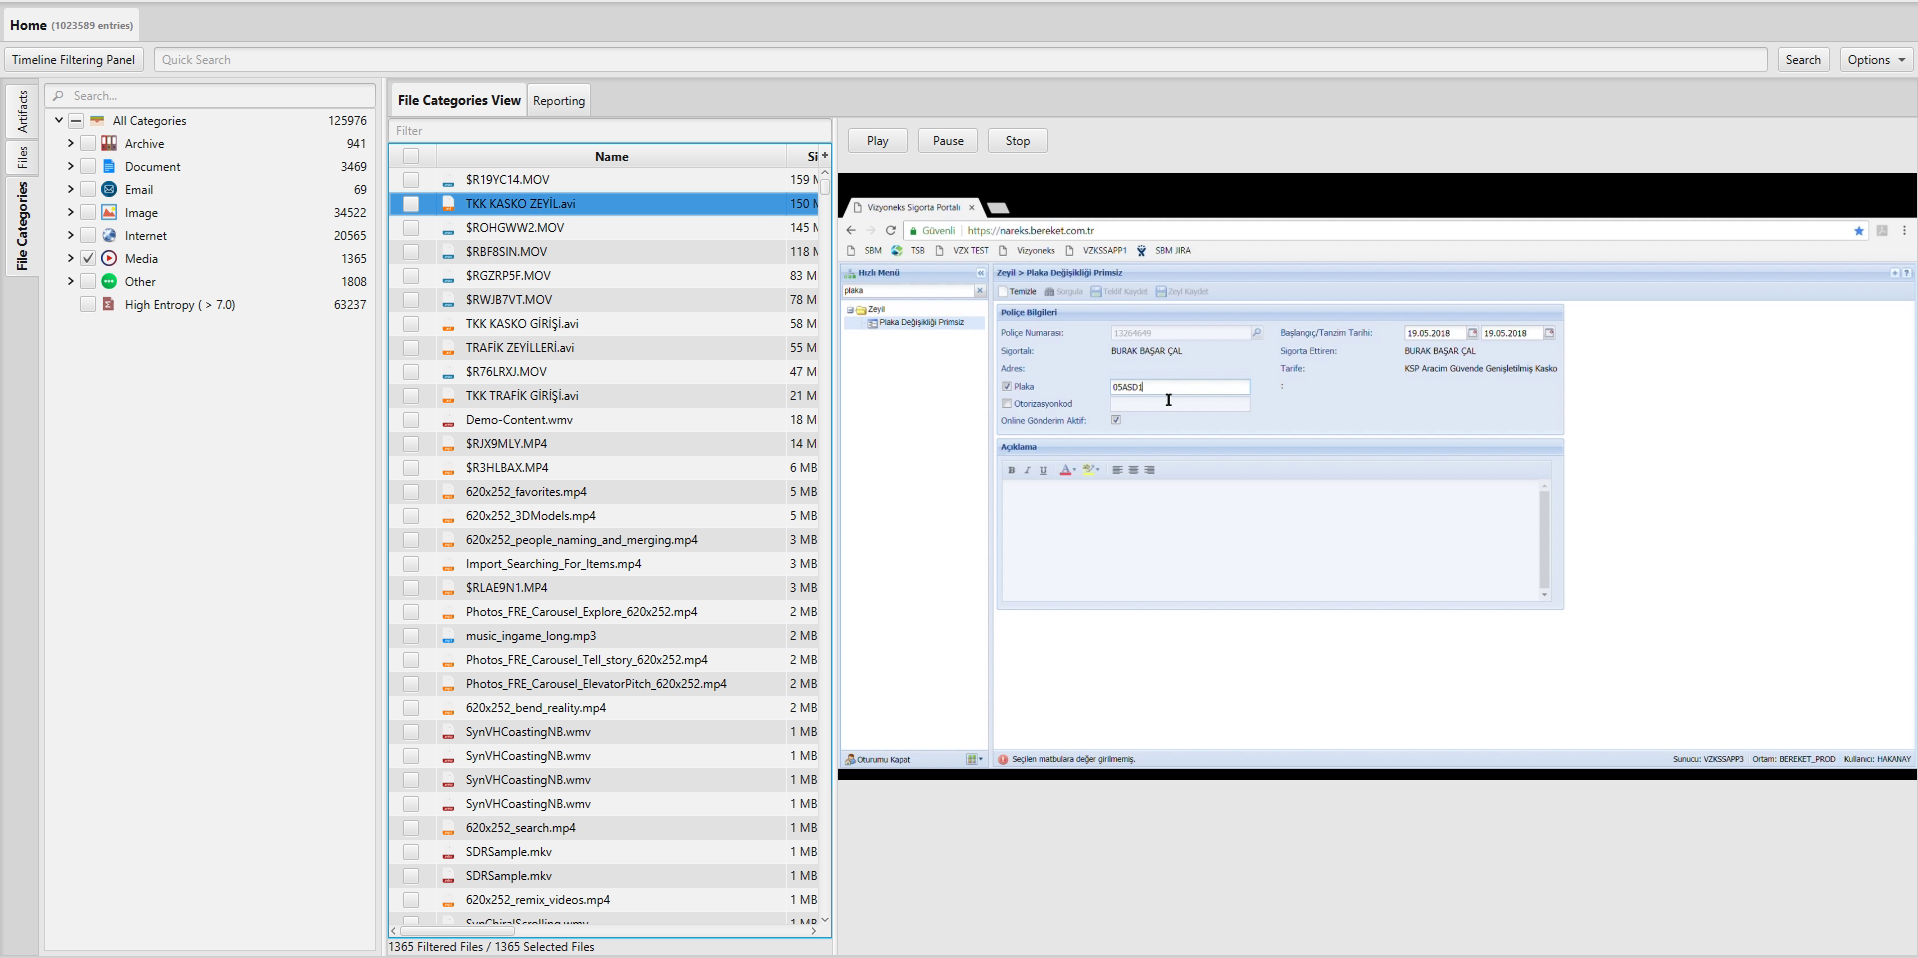Viewport: 1918px width, 958px height.
Task: Click the Document category icon
Action: coord(109,167)
